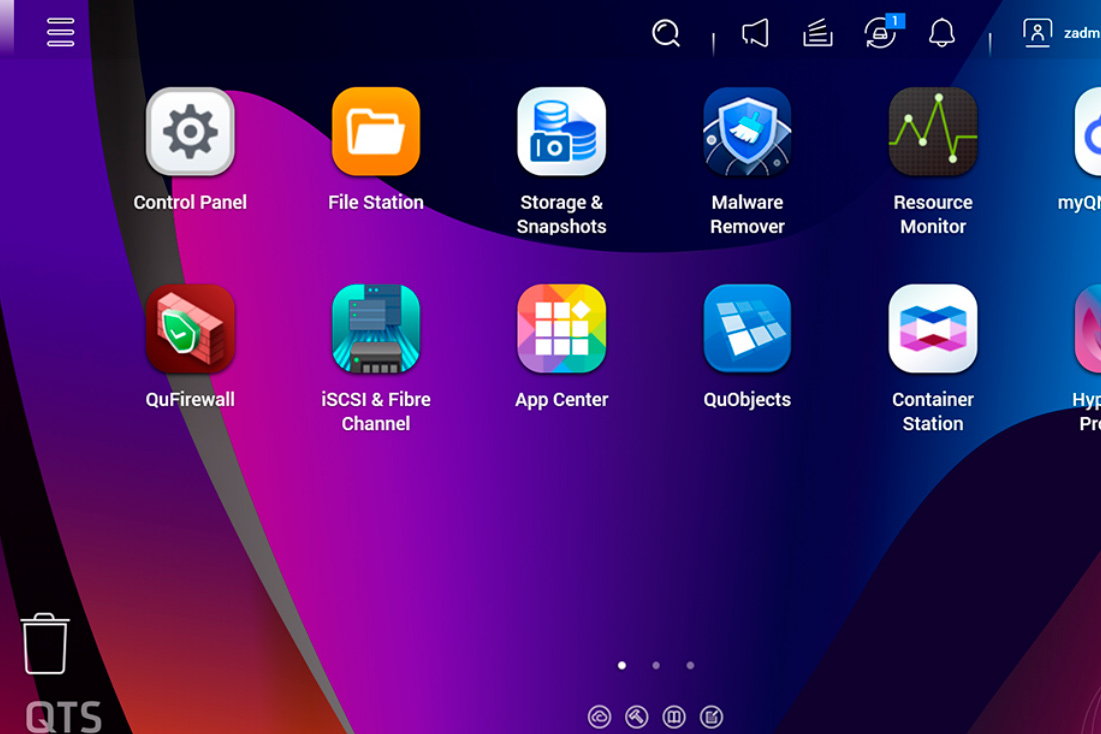Open the bottom book help icon
Viewport: 1101px width, 734px height.
point(674,717)
